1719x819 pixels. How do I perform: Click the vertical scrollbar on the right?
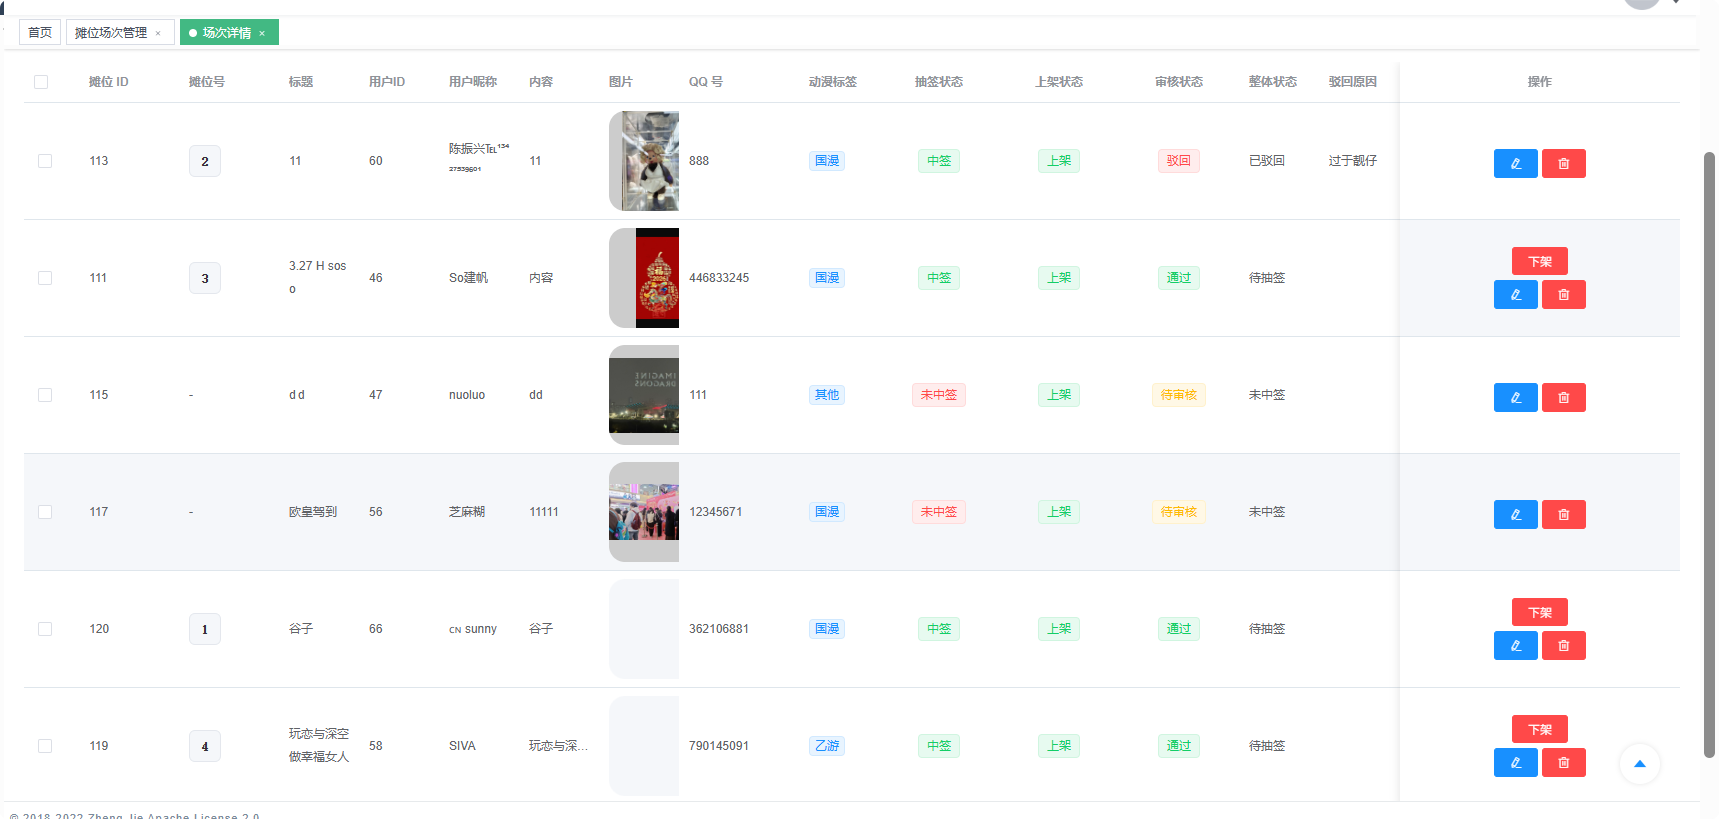coord(1709,450)
